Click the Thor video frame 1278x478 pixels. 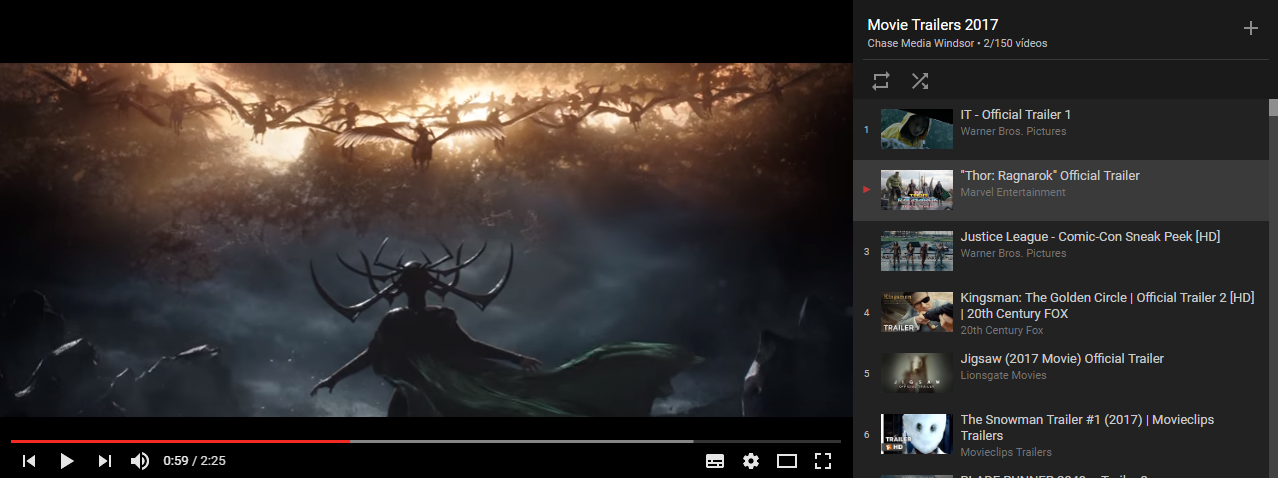pyautogui.click(x=426, y=240)
